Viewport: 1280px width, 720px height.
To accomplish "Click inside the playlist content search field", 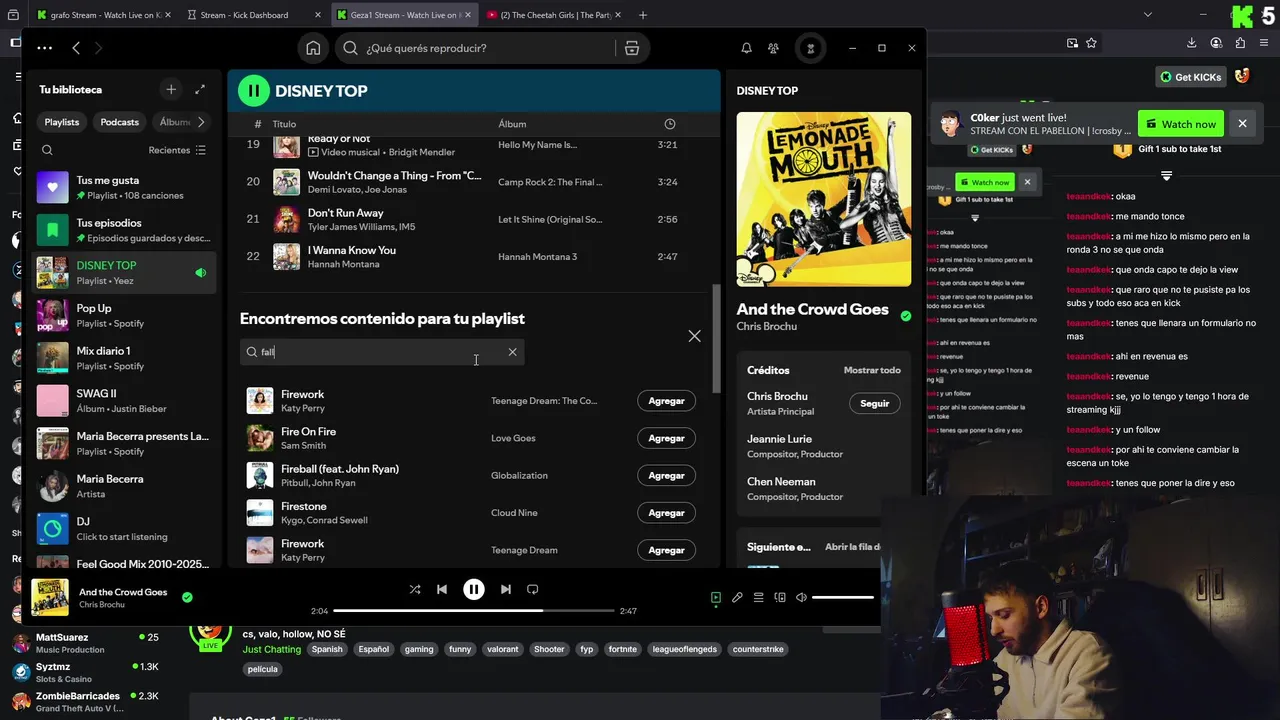I will point(382,352).
